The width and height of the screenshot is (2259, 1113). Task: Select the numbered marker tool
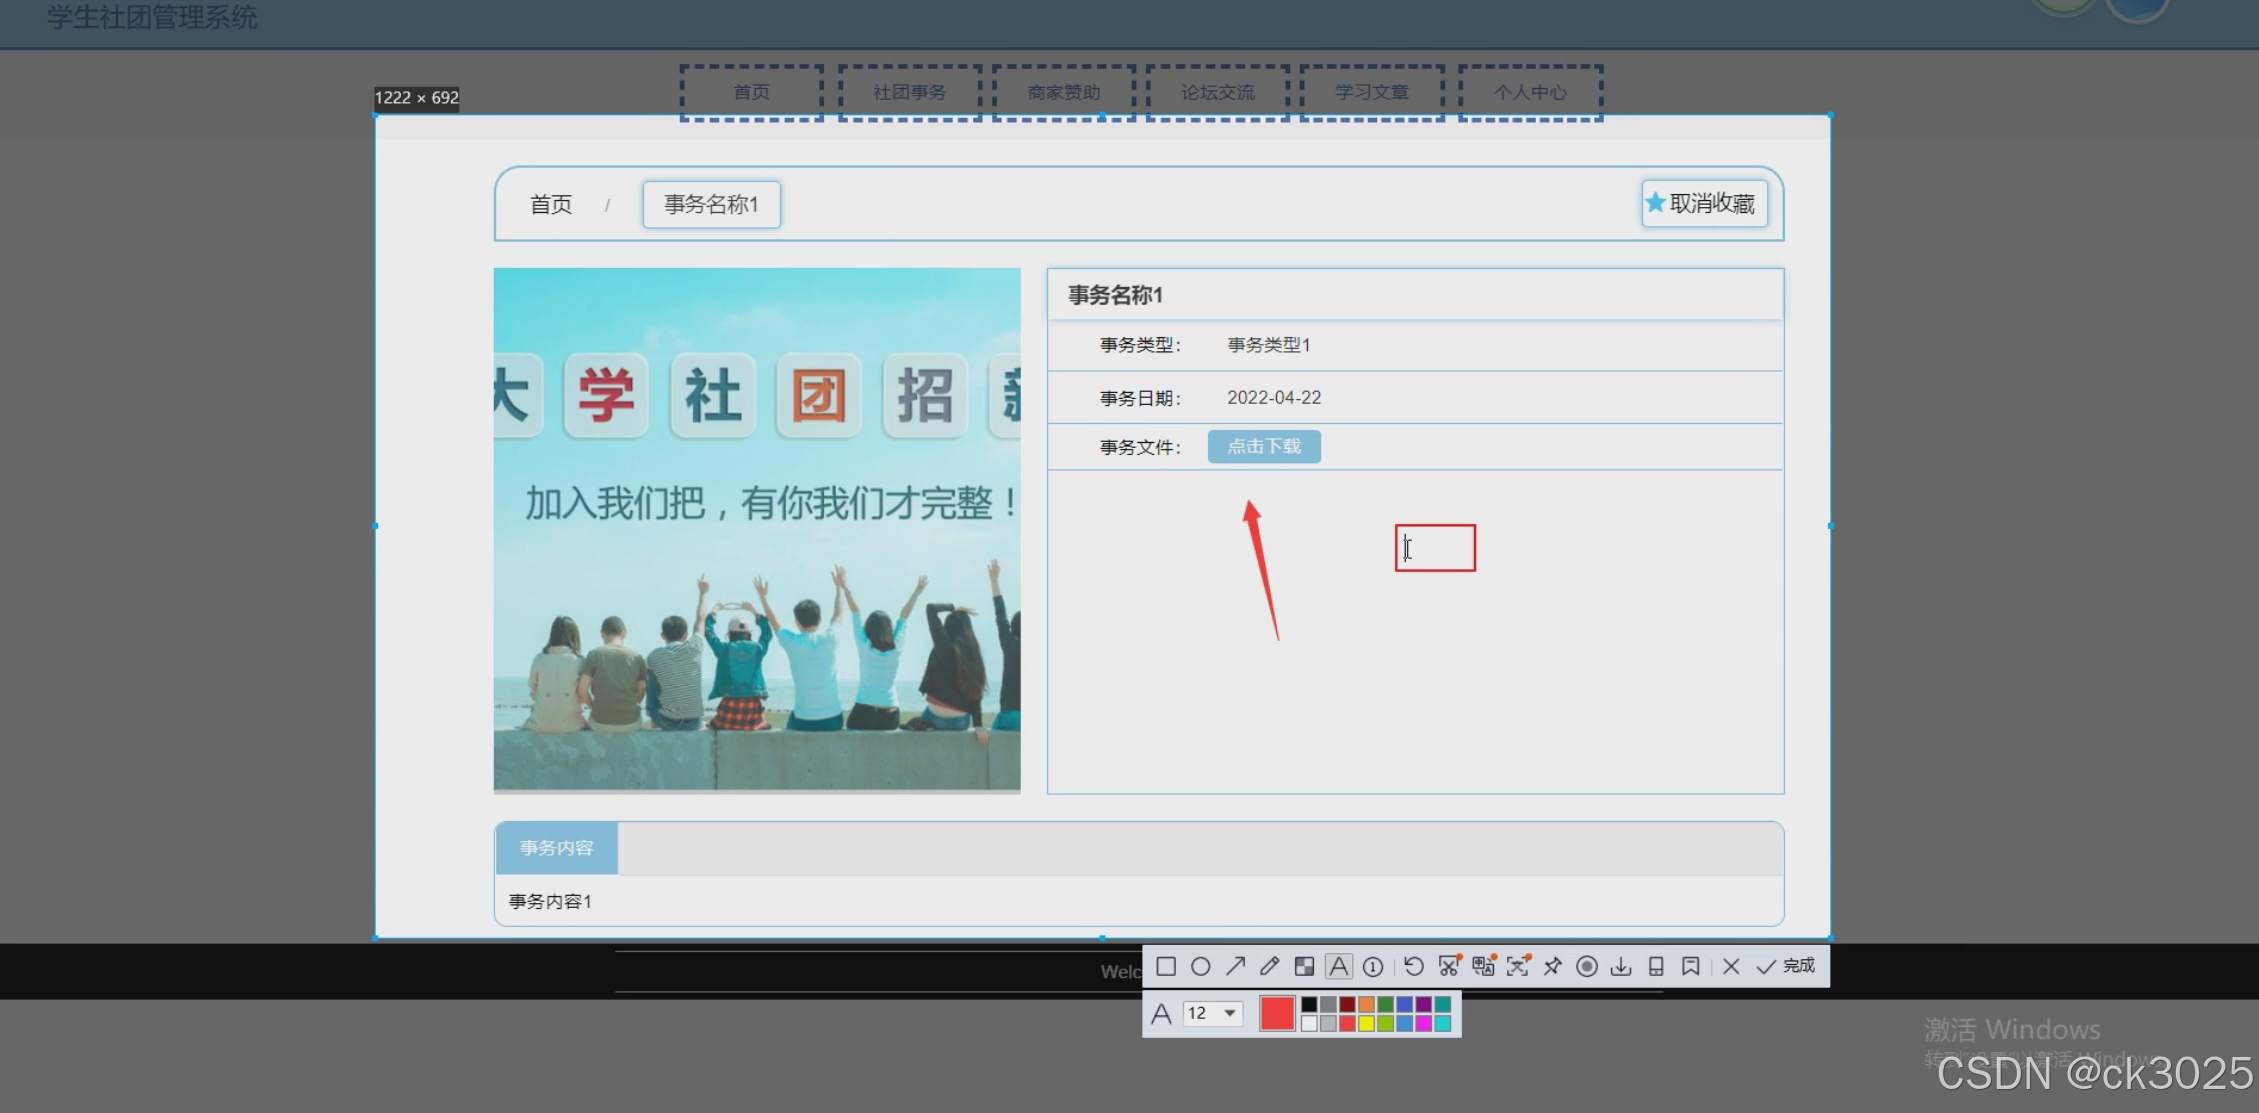(x=1373, y=966)
